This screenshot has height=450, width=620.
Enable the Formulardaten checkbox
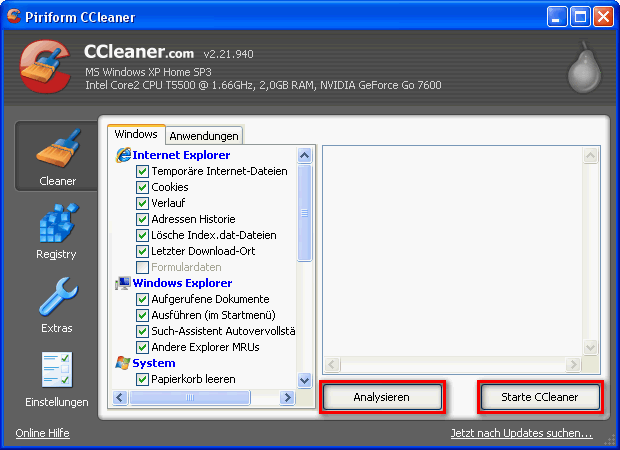pos(142,267)
